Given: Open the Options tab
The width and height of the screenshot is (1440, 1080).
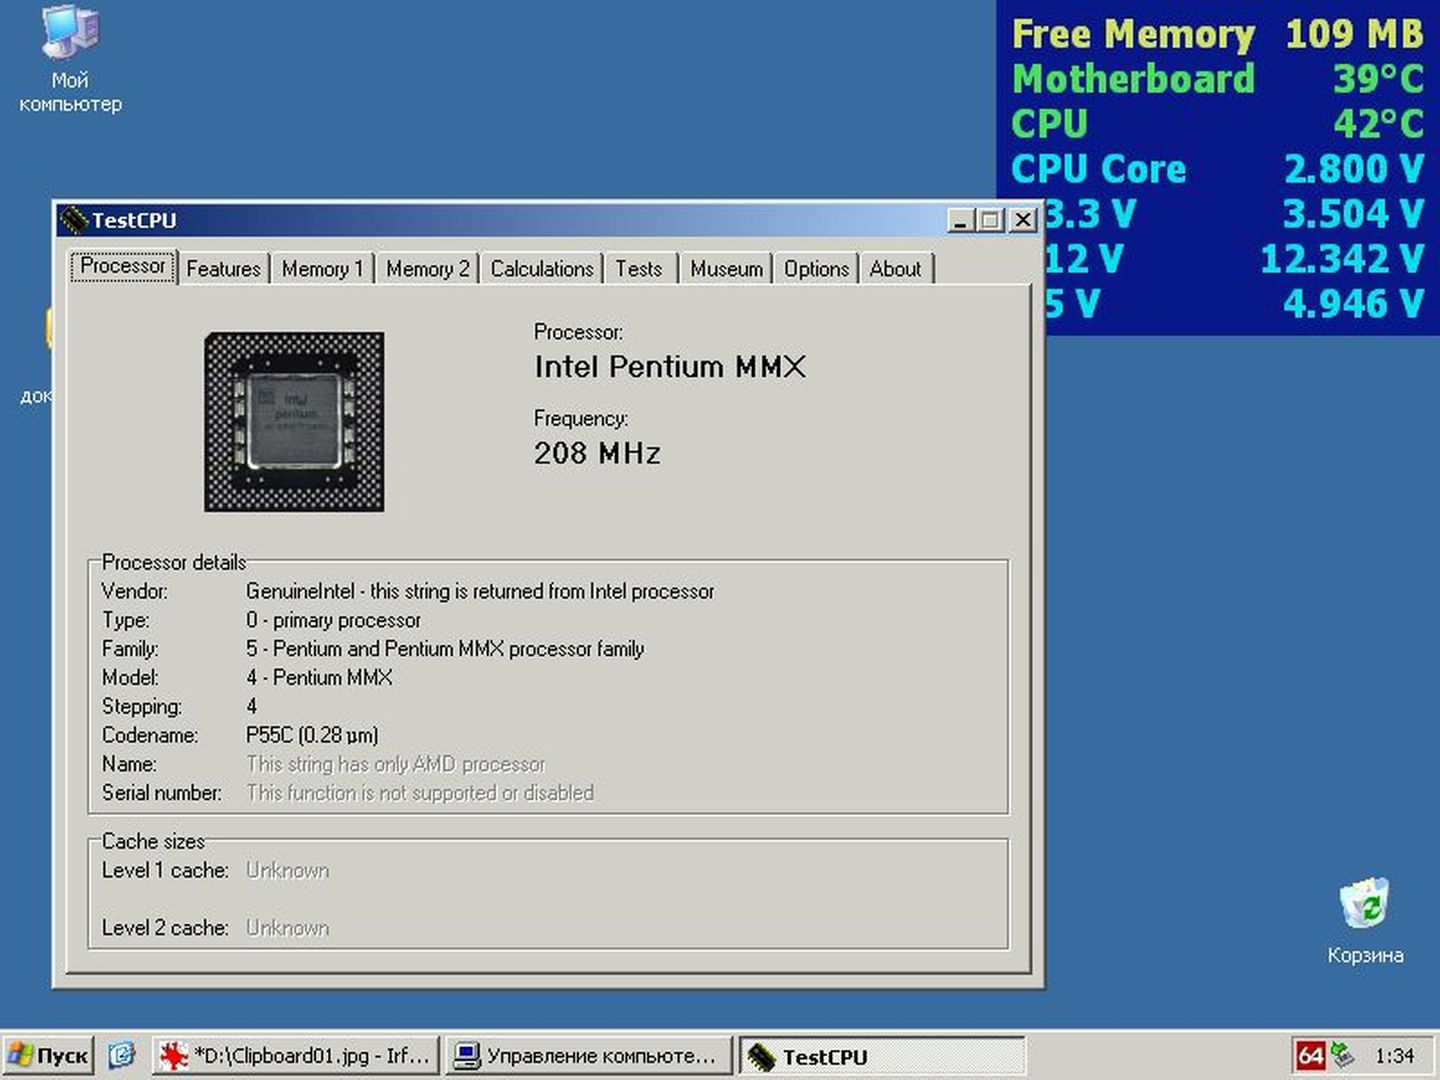Looking at the screenshot, I should point(816,269).
